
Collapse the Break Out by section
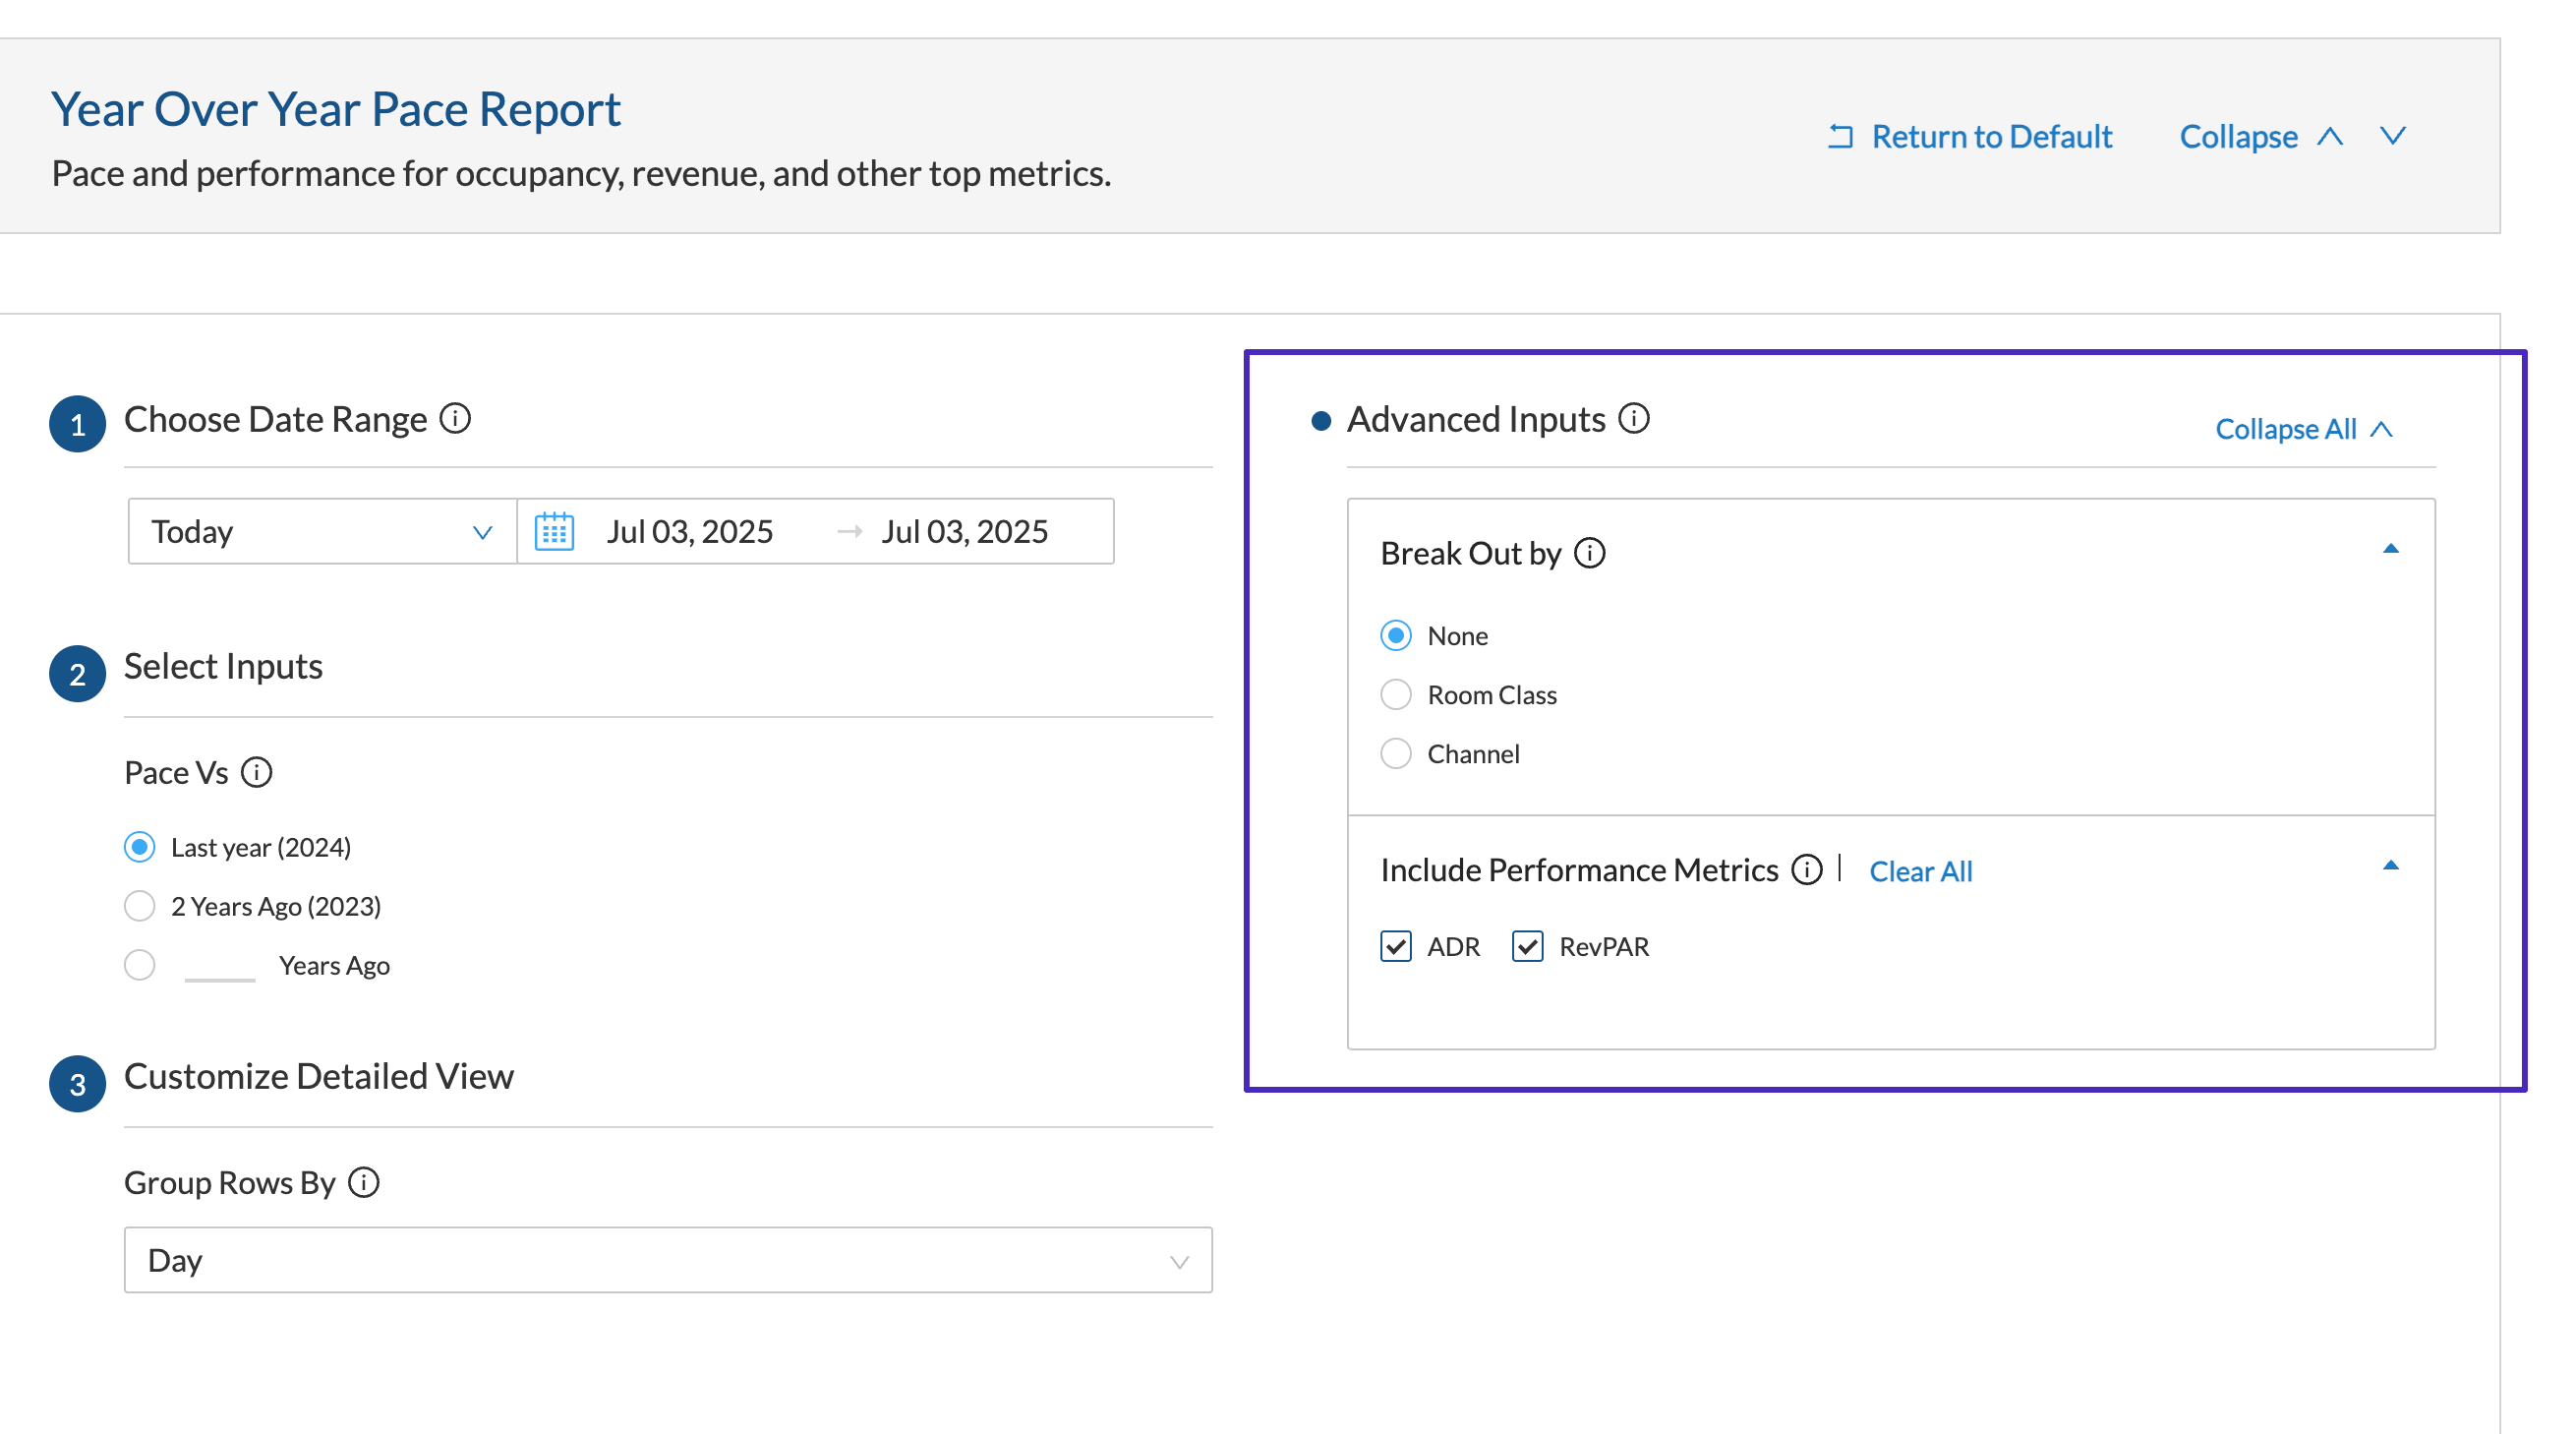(2391, 549)
